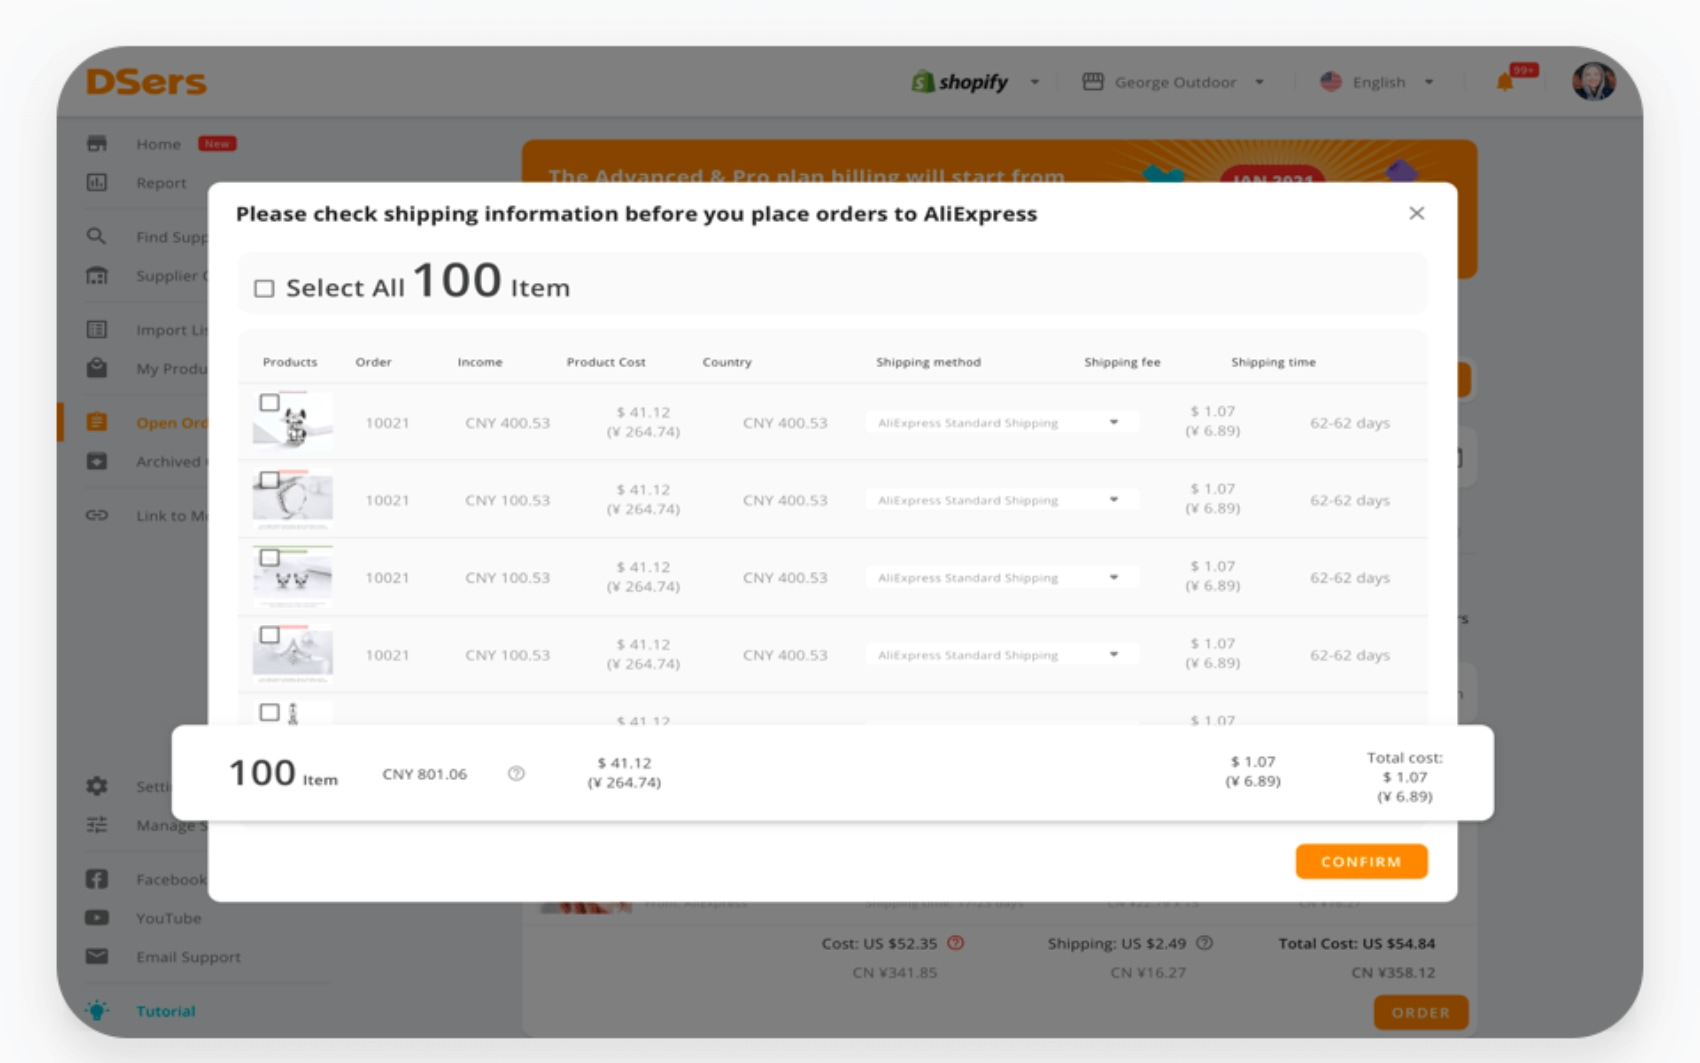Image resolution: width=1700 pixels, height=1063 pixels.
Task: Open the My Products bag icon
Action: click(x=97, y=368)
